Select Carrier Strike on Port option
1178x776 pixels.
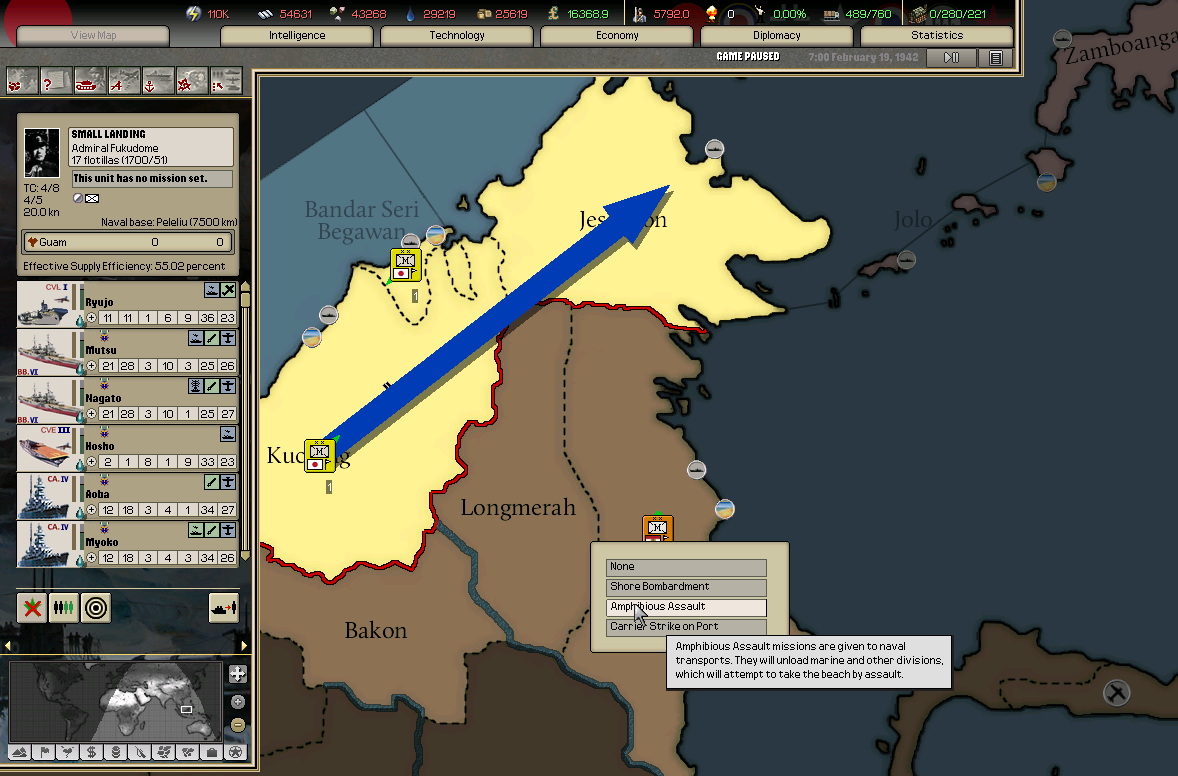point(686,627)
